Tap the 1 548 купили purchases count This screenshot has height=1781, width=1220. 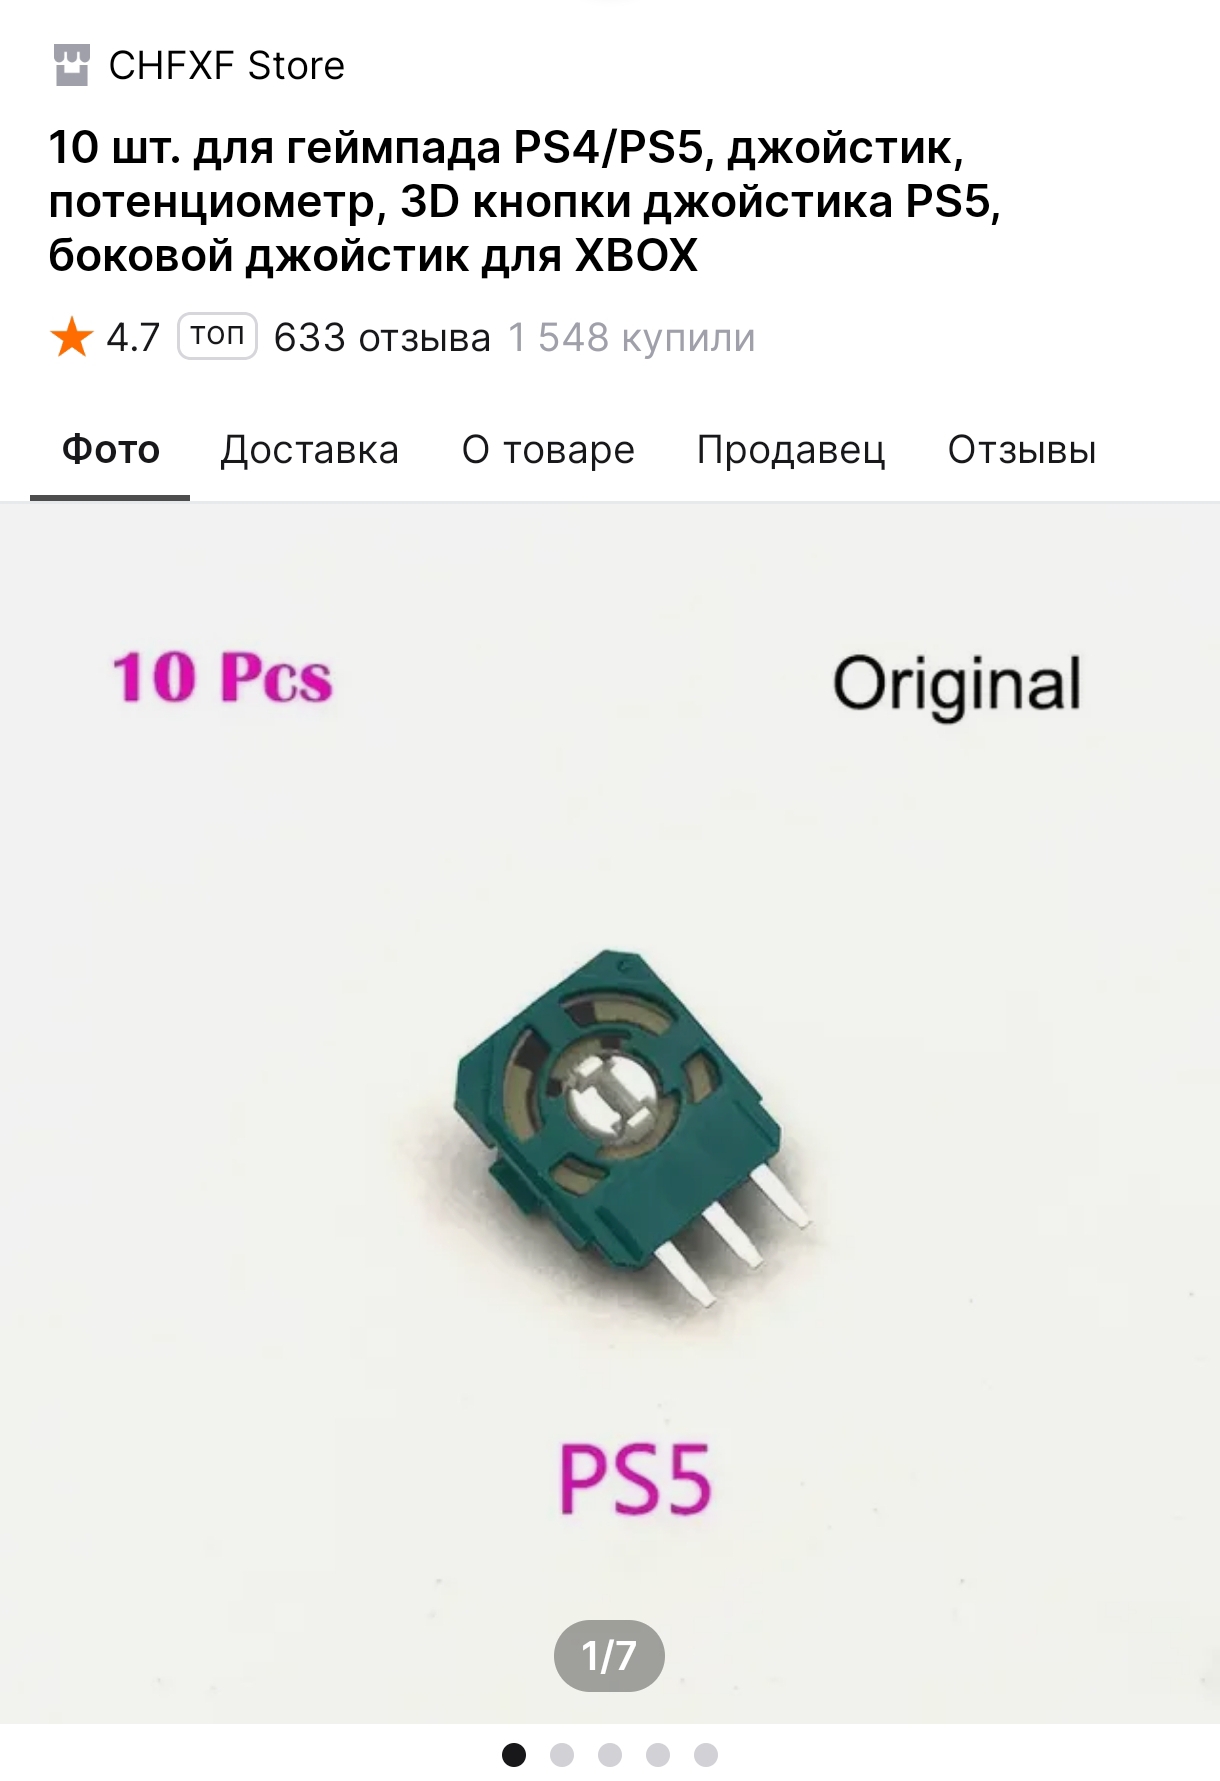pyautogui.click(x=631, y=338)
